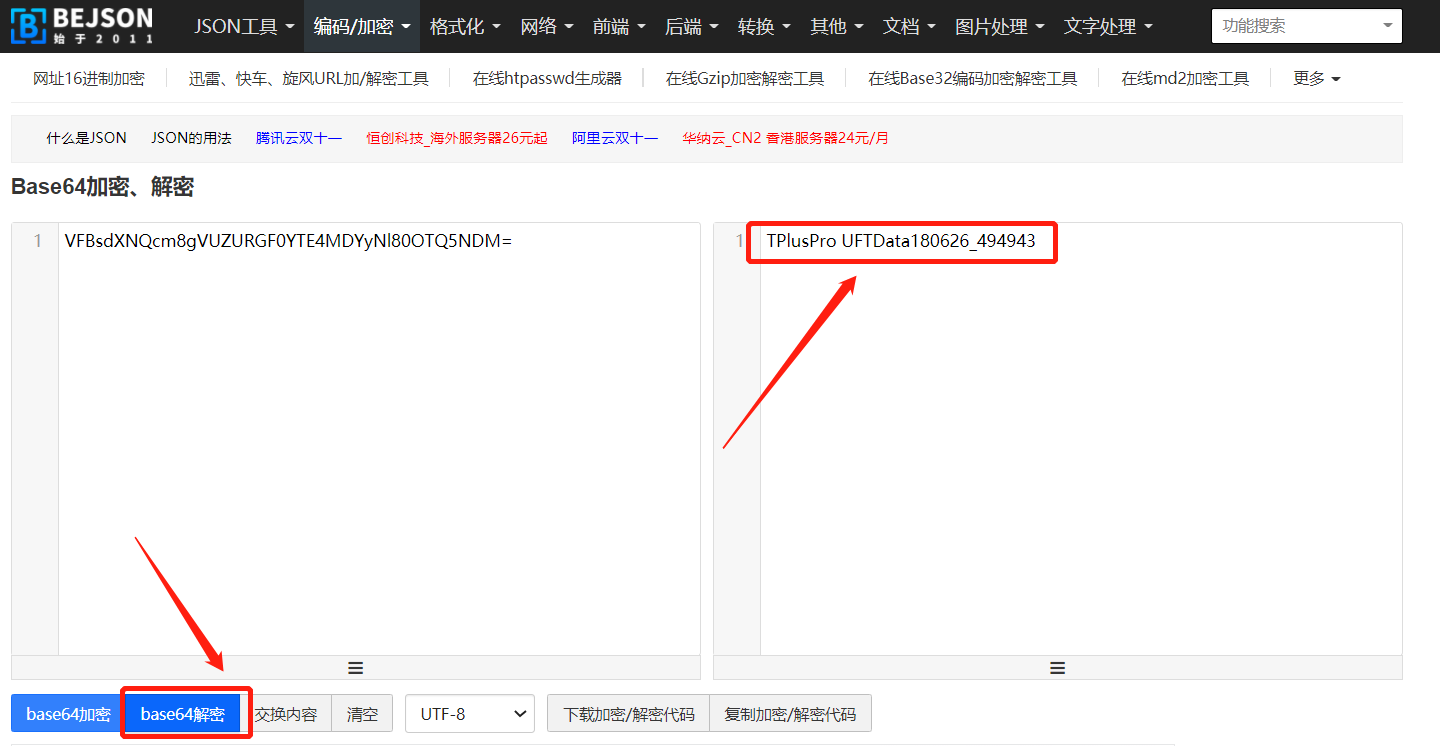Click the 交换内容 button
This screenshot has height=746, width=1440.
[286, 714]
